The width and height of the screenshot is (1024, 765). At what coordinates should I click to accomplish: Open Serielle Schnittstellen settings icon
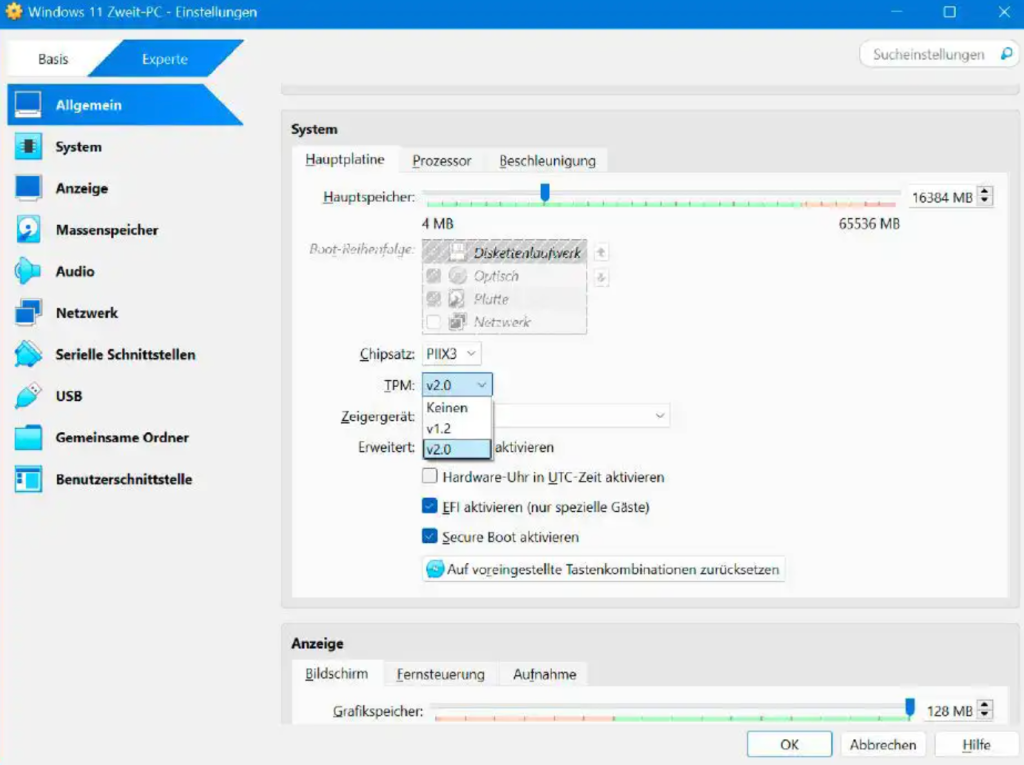pyautogui.click(x=28, y=354)
